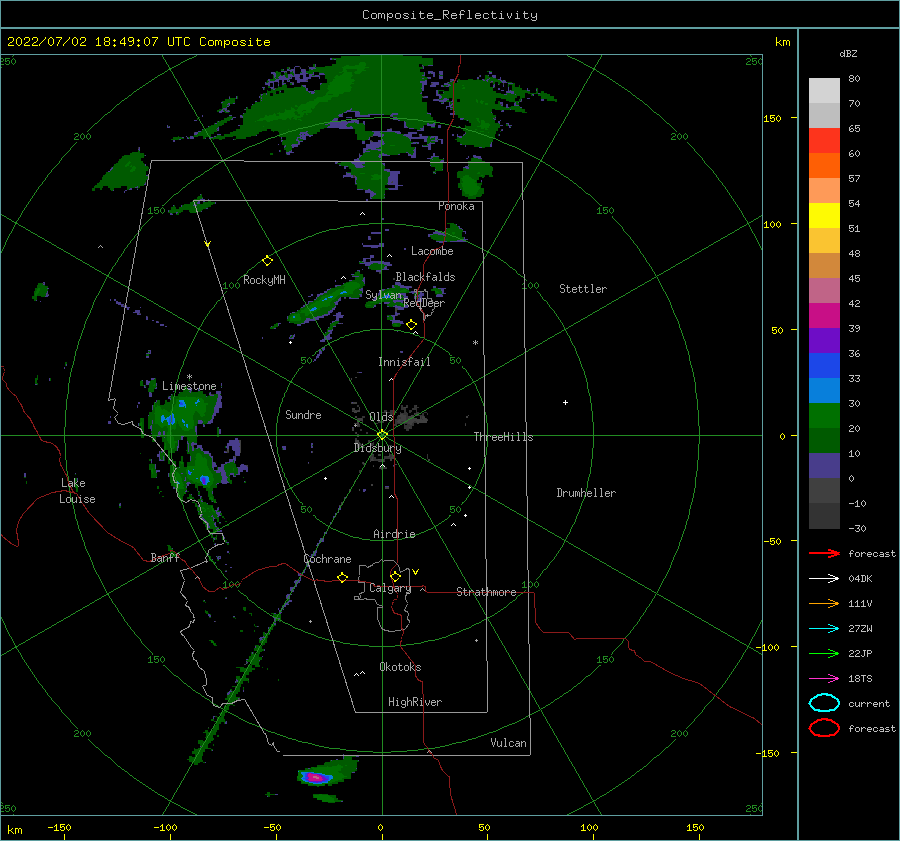Click the Blackfalds town label
Screen dimensions: 900x841
point(425,277)
